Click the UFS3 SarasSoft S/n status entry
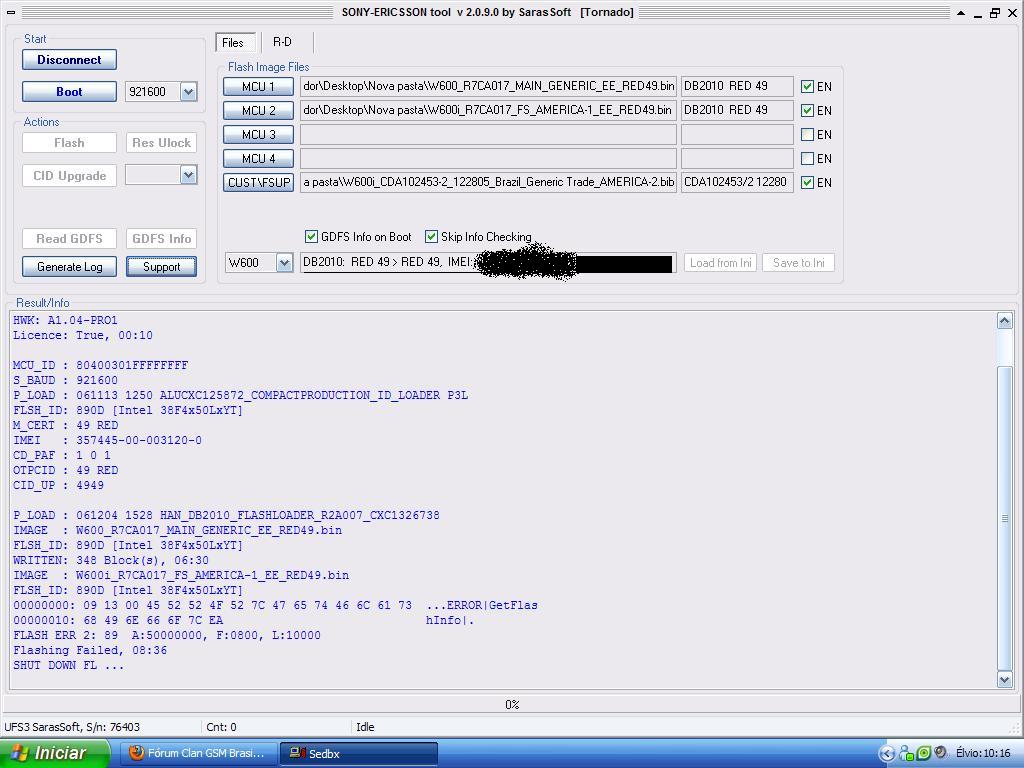This screenshot has height=768, width=1024. pos(72,727)
